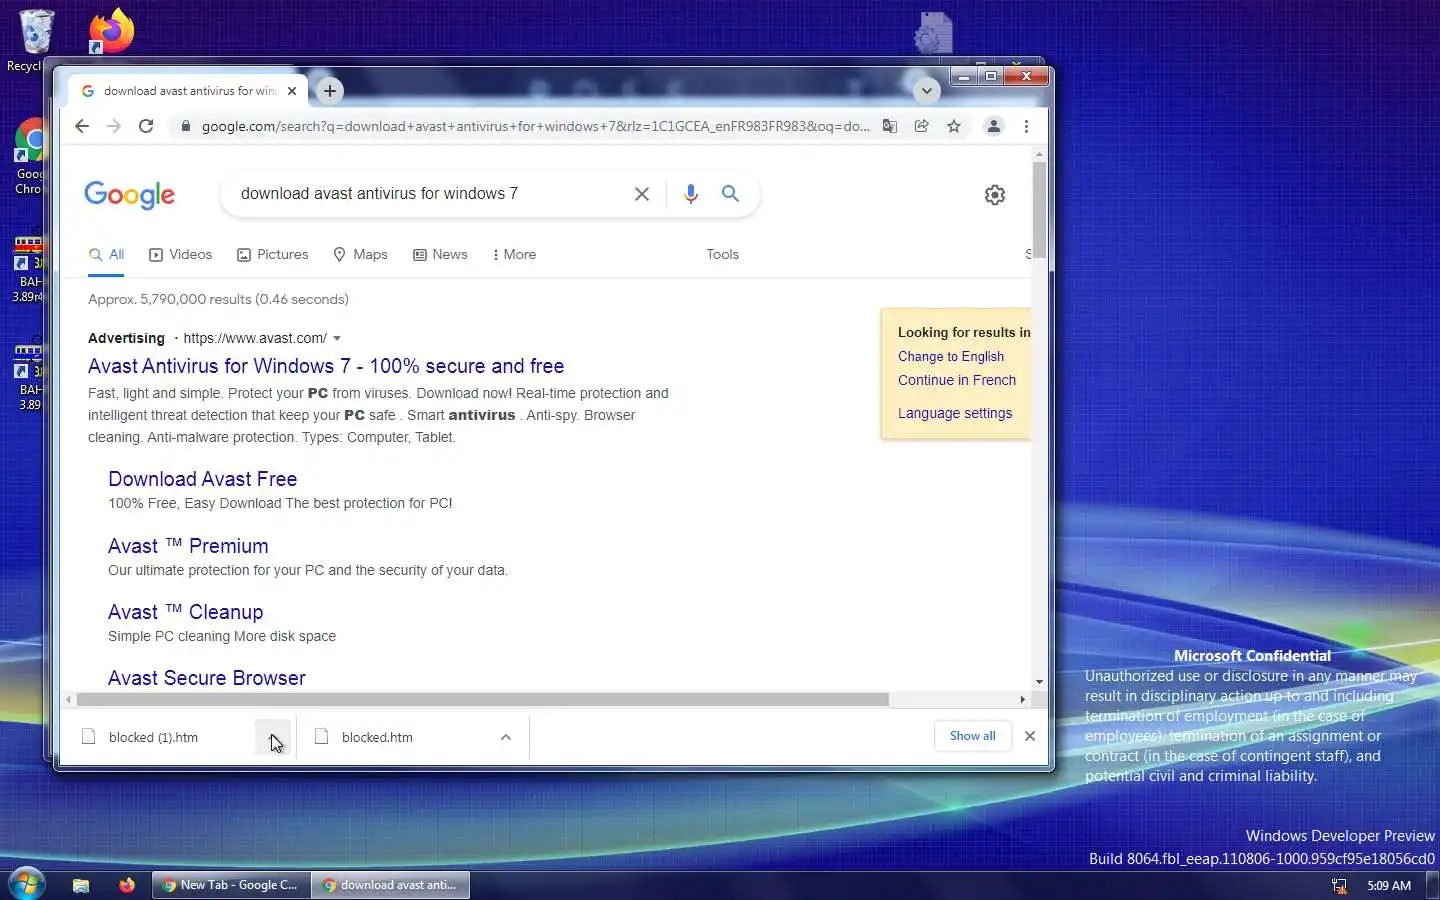Click the Windows Start button
1440x900 pixels.
coord(26,884)
